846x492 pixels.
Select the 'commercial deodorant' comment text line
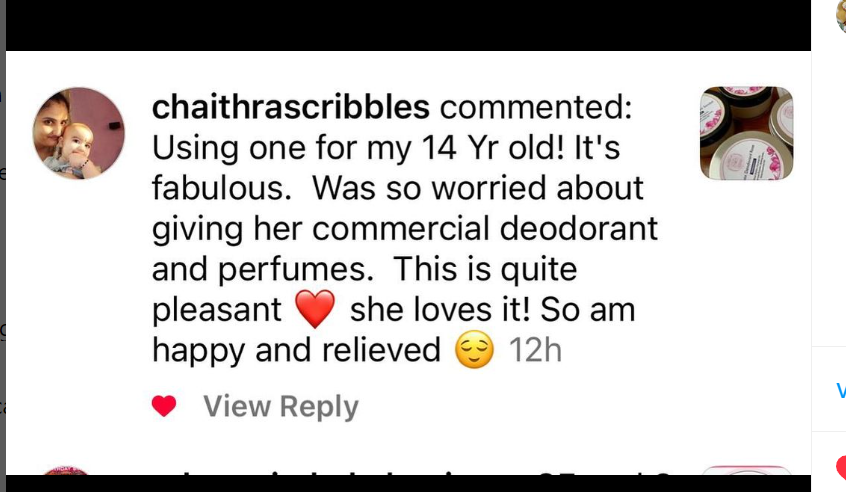click(405, 229)
